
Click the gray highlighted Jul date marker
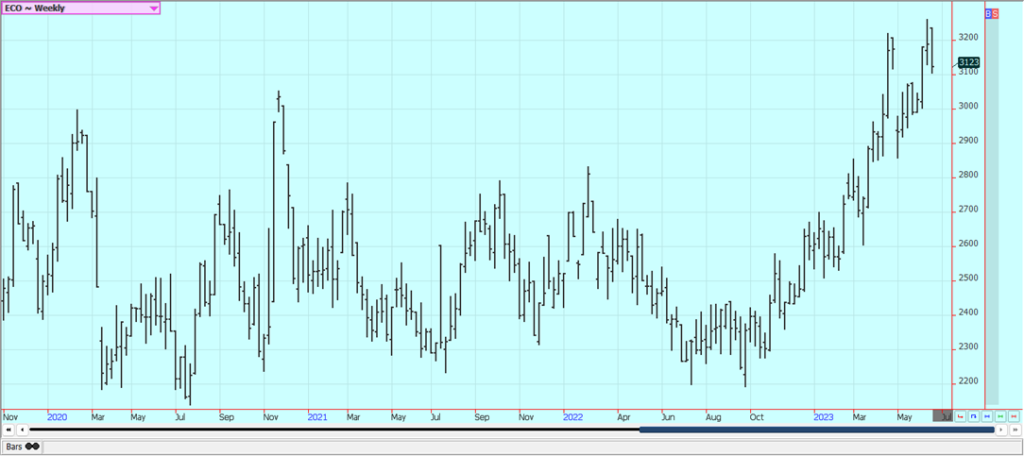coord(942,415)
